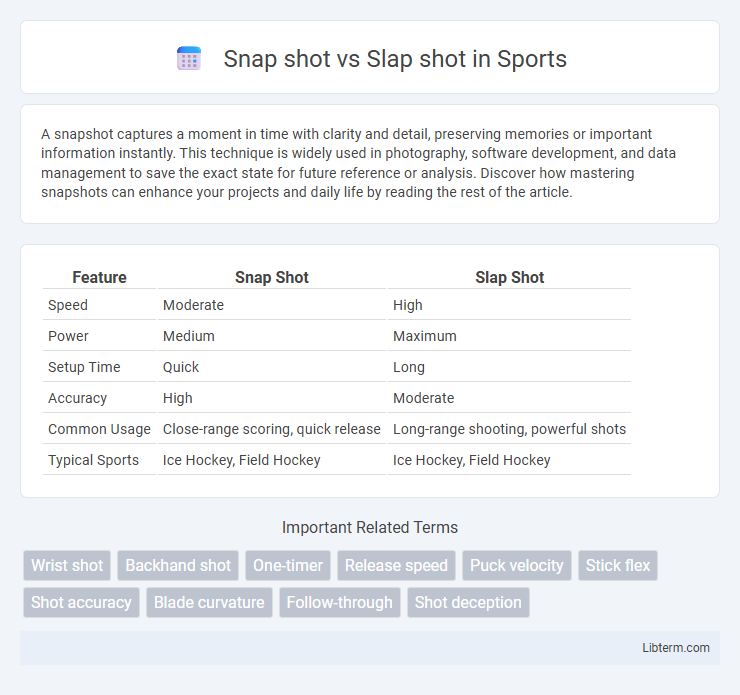Click the 'Snap Shot' column header

272,277
